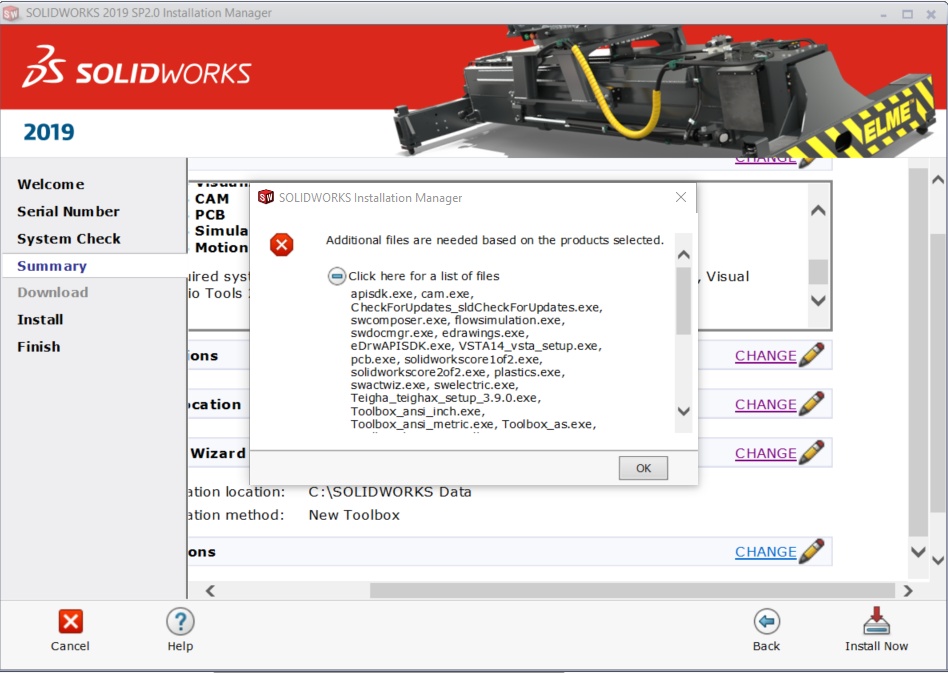948x673 pixels.
Task: Click pencil icon beside Wizard CHANGE link
Action: pyautogui.click(x=811, y=452)
